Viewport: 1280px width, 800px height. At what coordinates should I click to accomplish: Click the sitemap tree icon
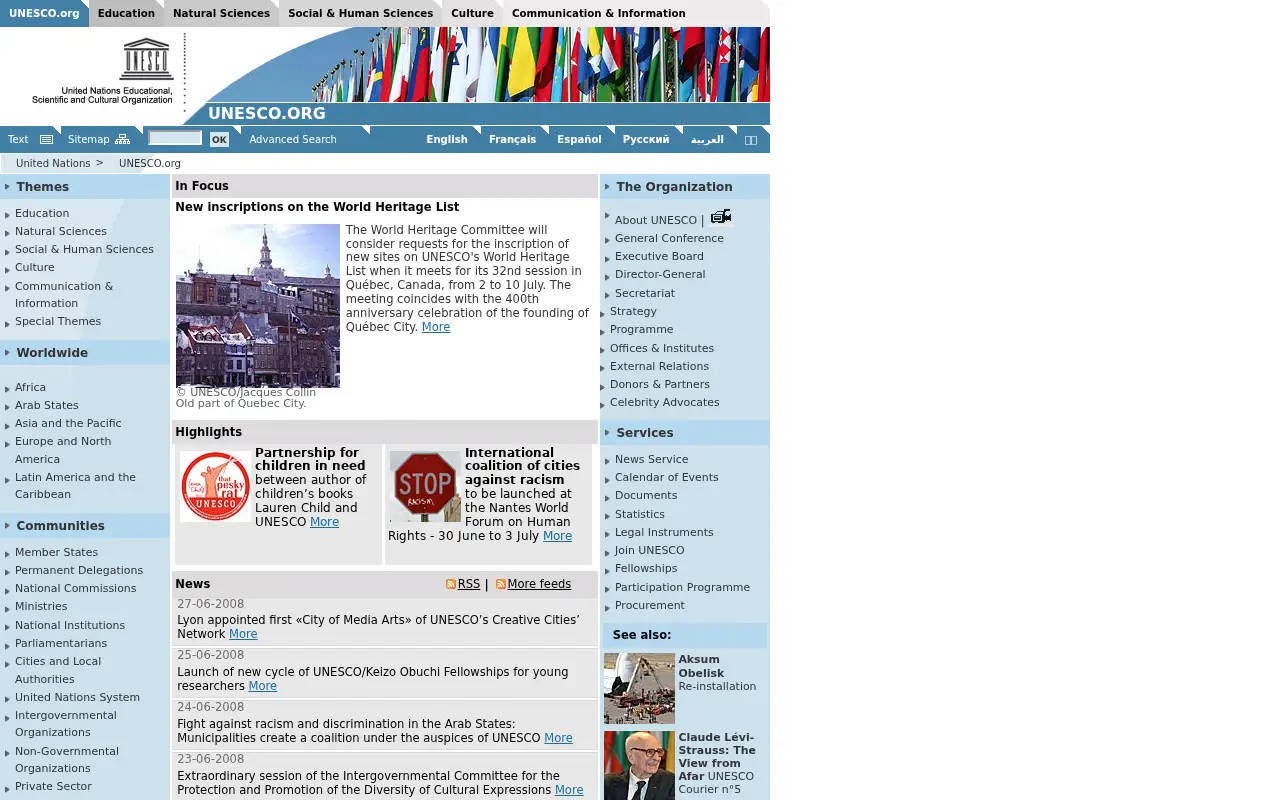[x=122, y=139]
